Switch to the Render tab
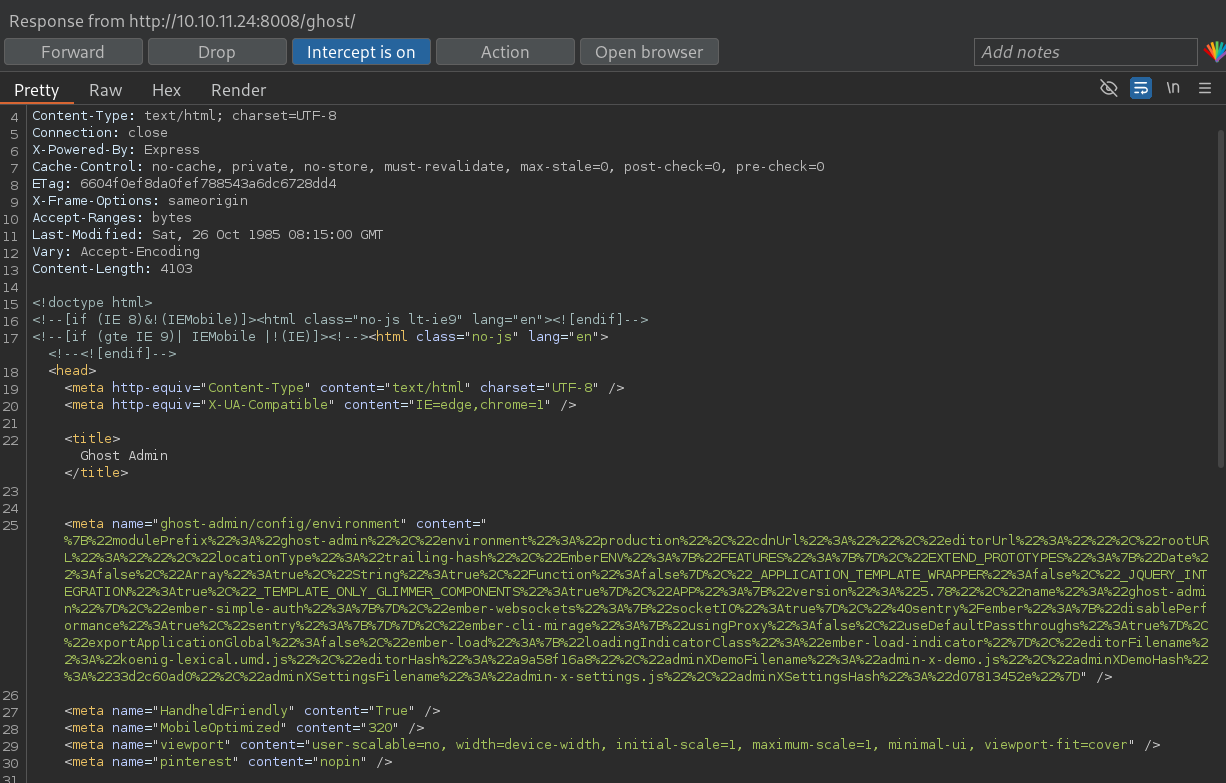The width and height of the screenshot is (1226, 783). click(x=238, y=90)
